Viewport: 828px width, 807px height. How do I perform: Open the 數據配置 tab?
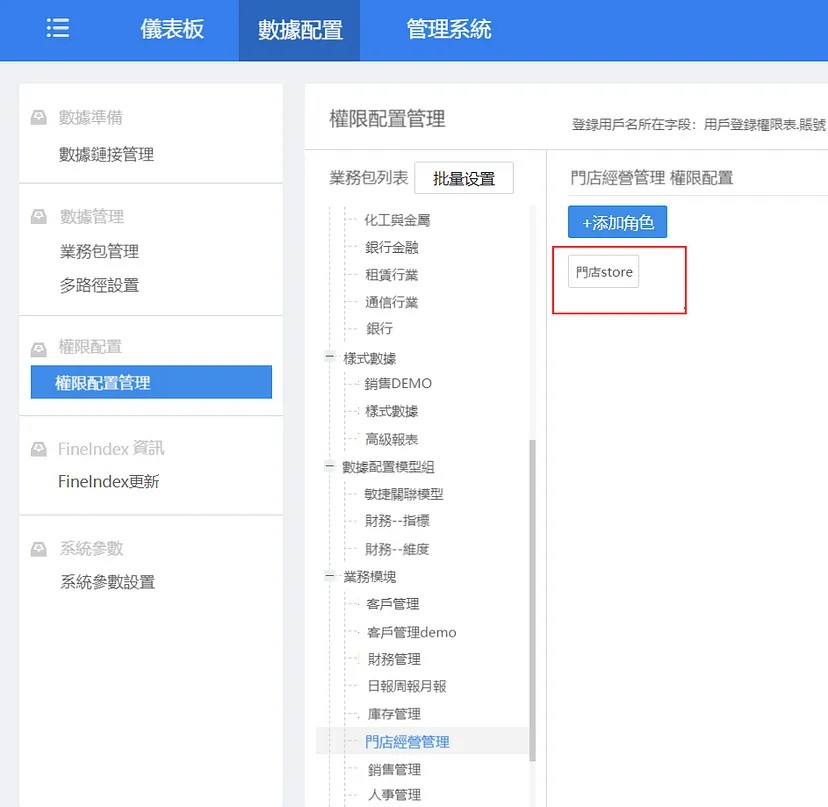click(299, 30)
